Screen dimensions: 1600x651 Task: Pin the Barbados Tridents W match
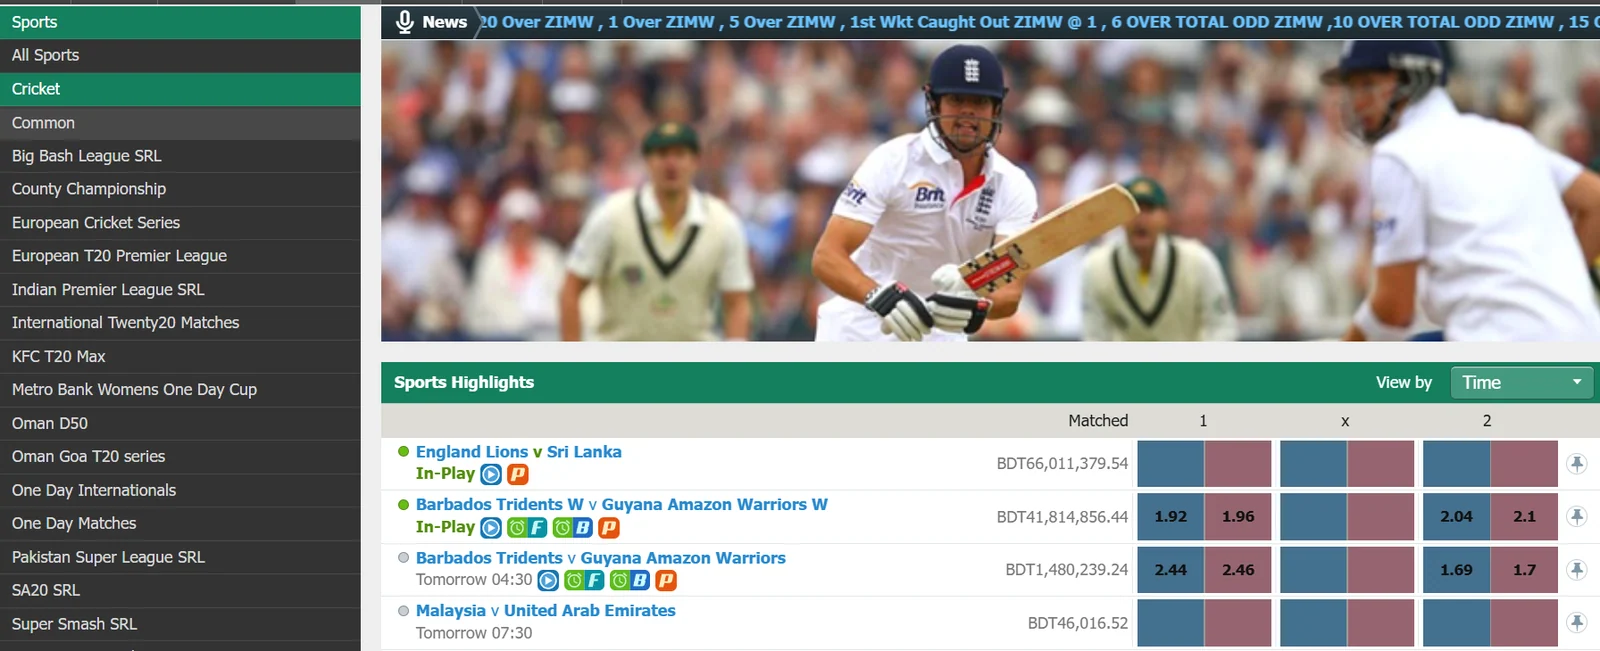[x=1577, y=516]
